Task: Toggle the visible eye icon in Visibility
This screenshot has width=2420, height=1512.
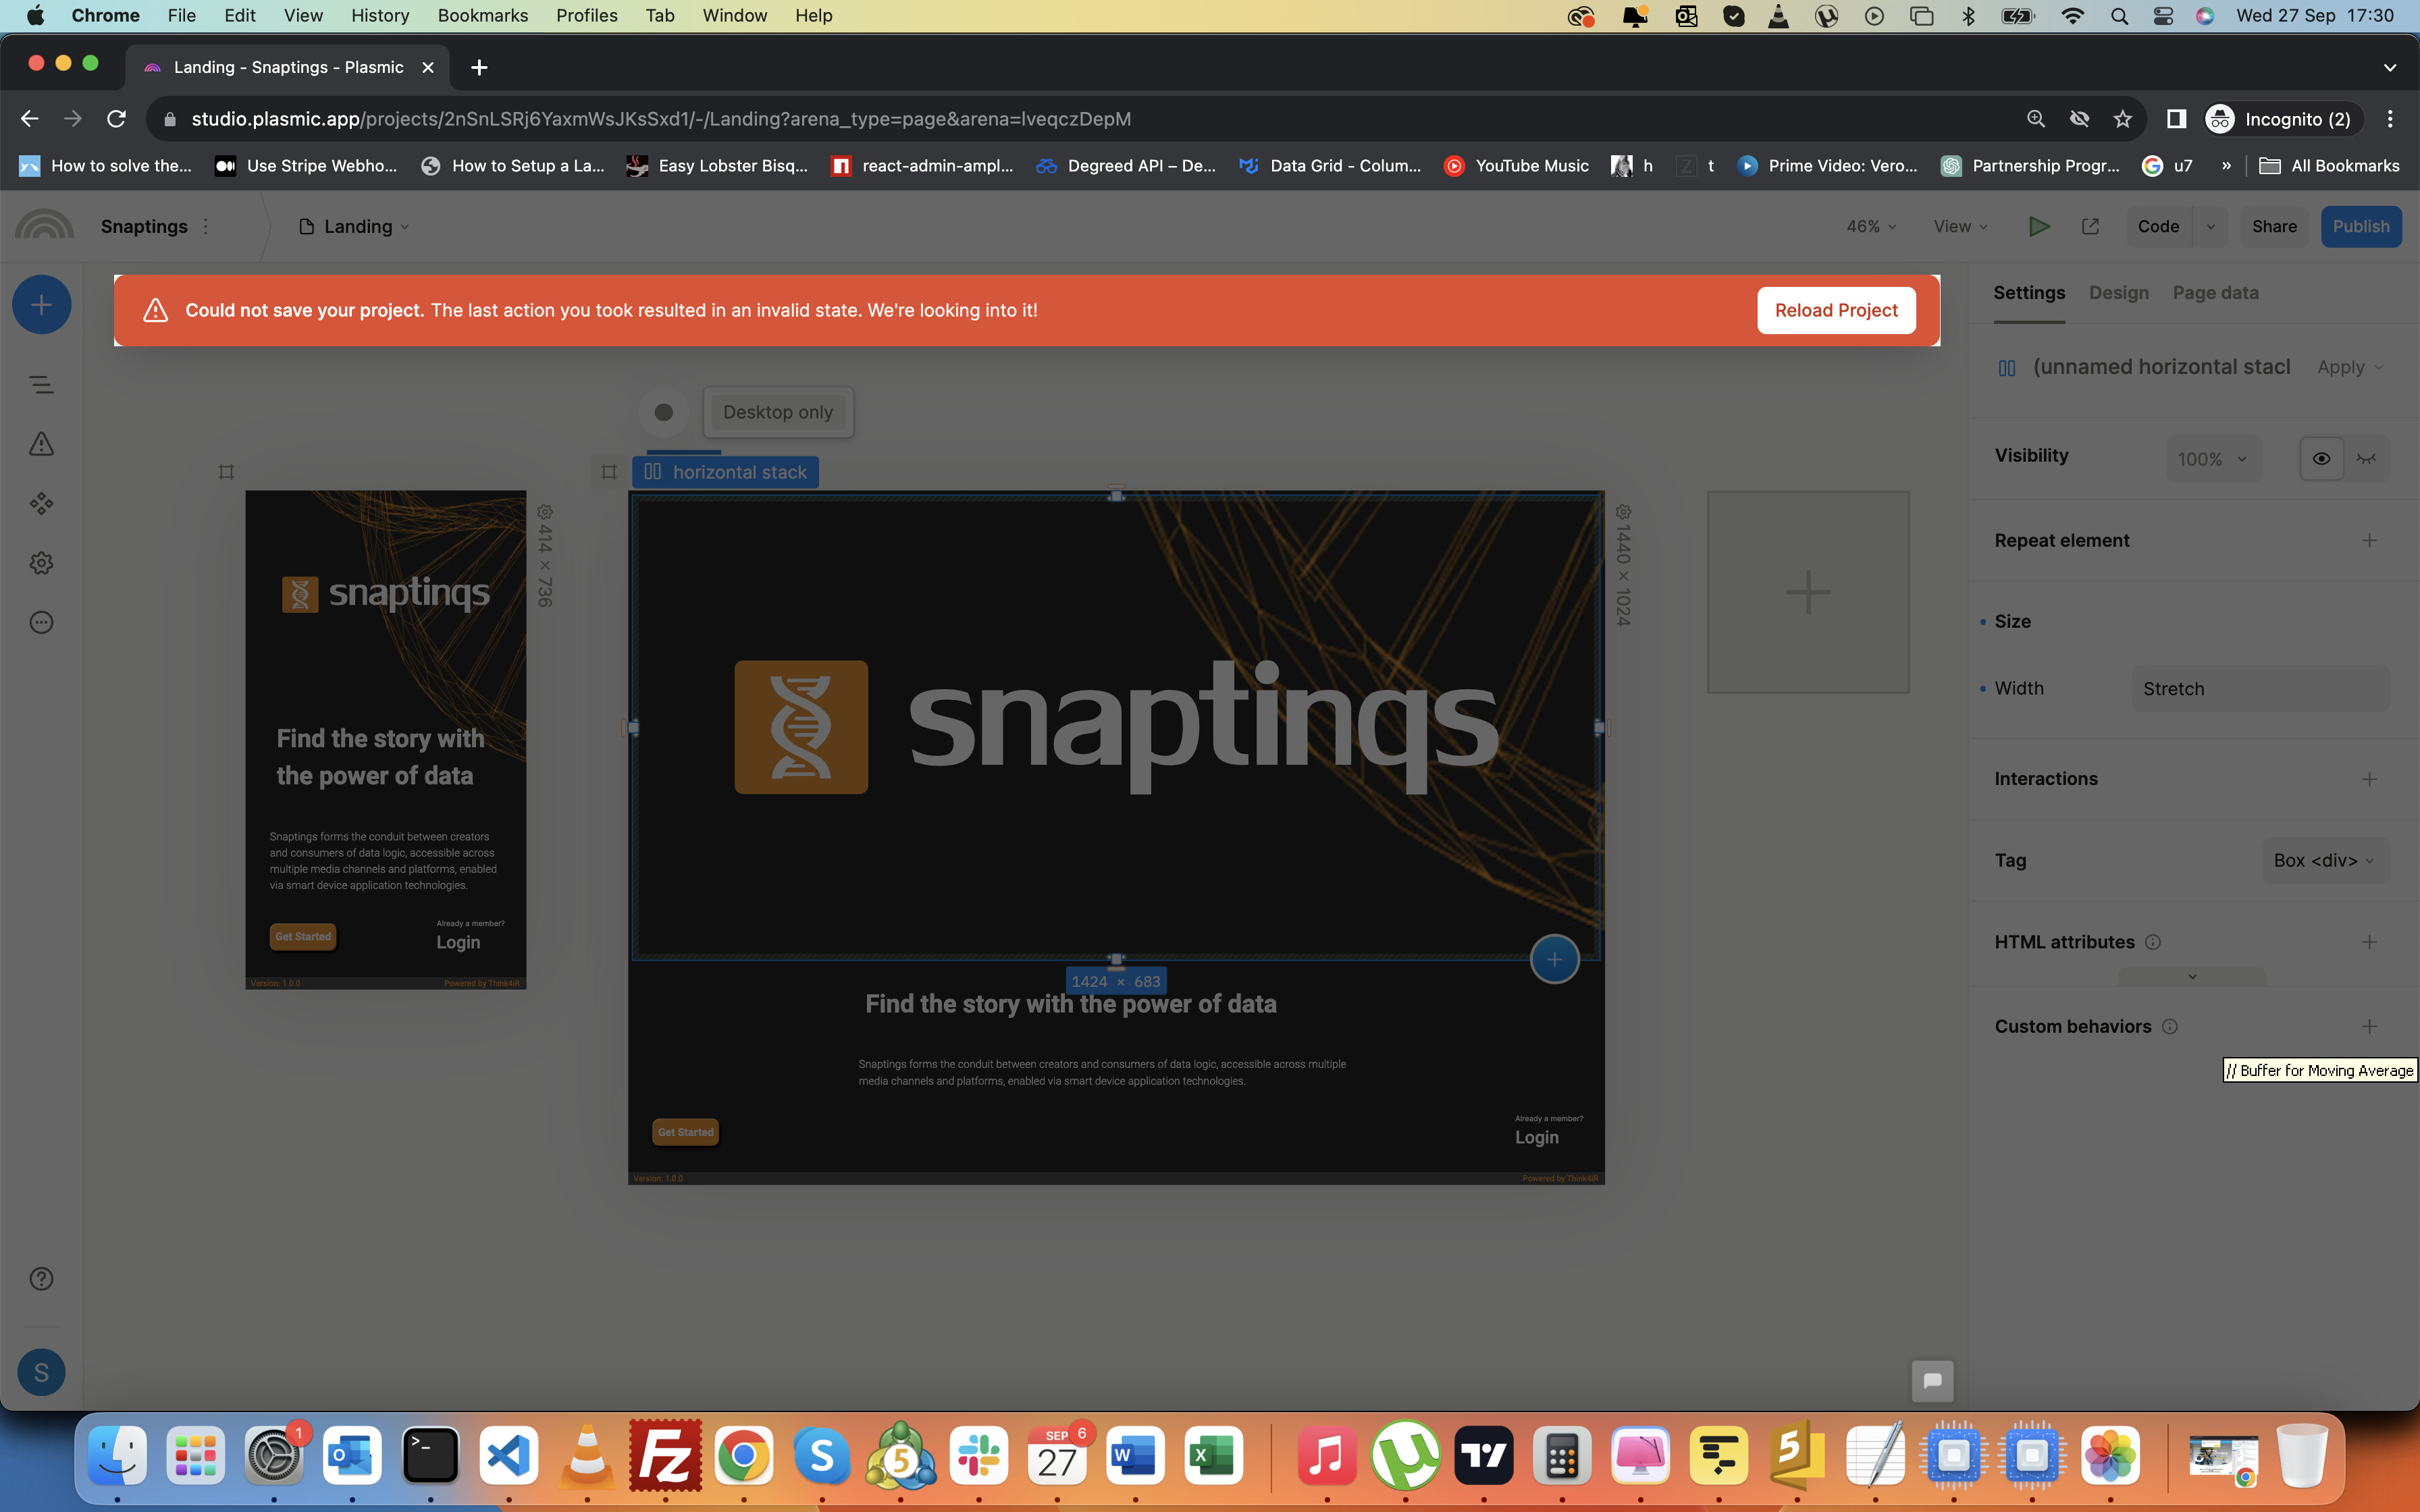Action: (2321, 459)
